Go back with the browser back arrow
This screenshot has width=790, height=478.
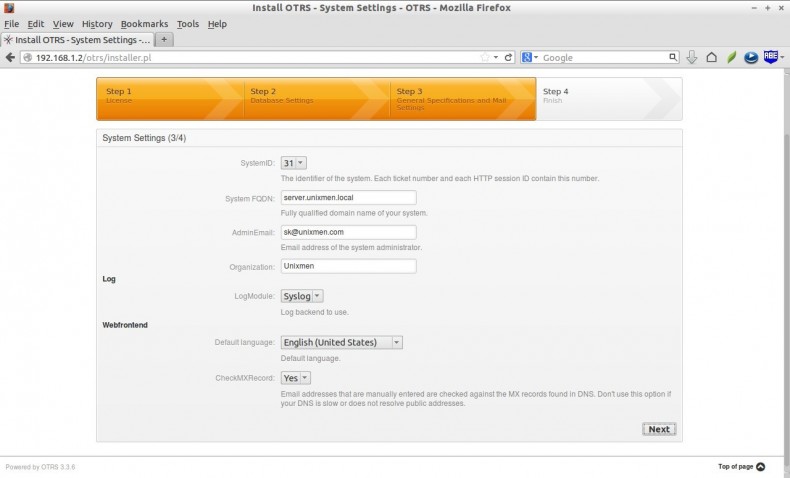10,57
